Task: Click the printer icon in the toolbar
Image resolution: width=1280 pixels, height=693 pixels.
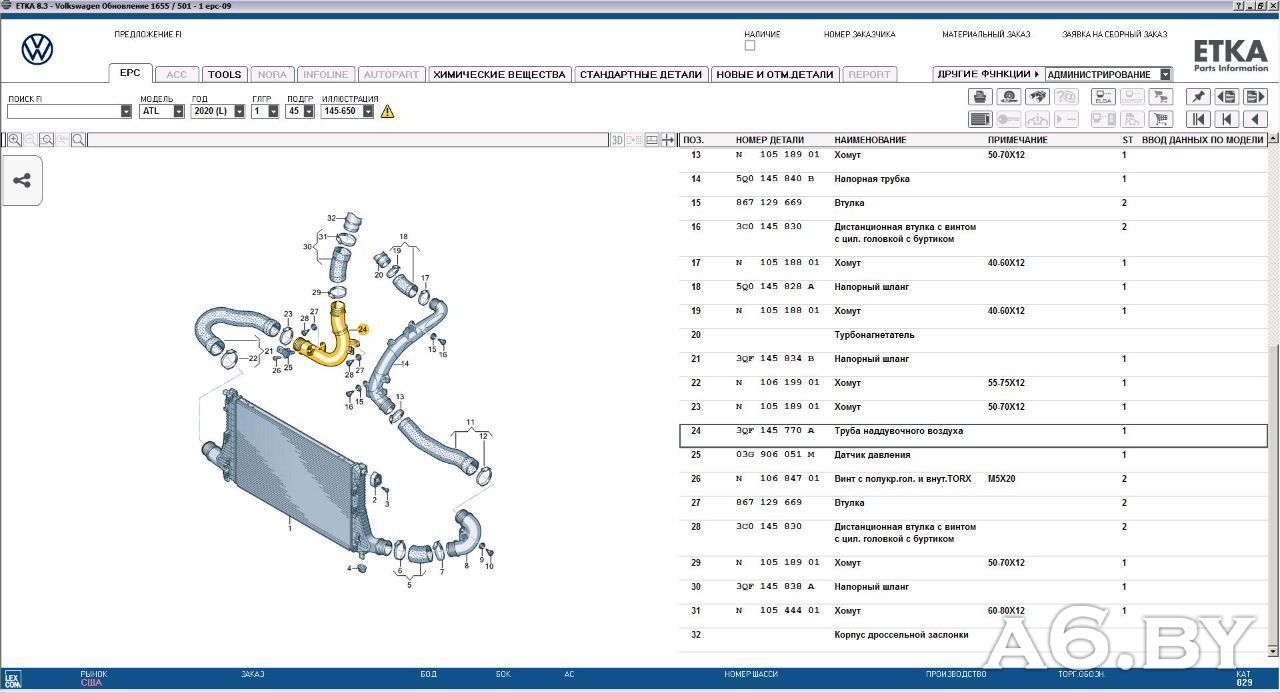Action: coord(980,97)
